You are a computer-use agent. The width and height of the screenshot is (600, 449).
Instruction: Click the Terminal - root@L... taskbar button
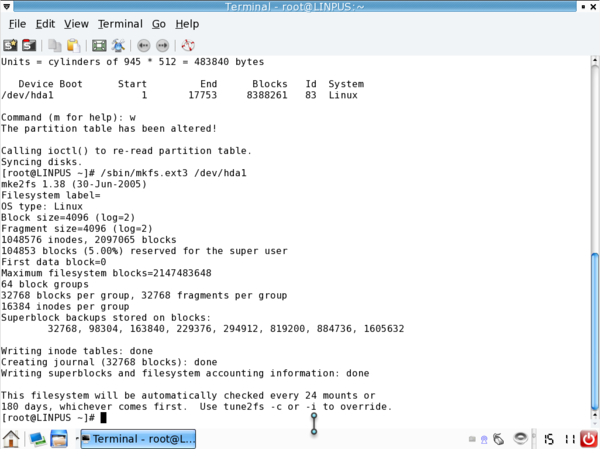[138, 438]
